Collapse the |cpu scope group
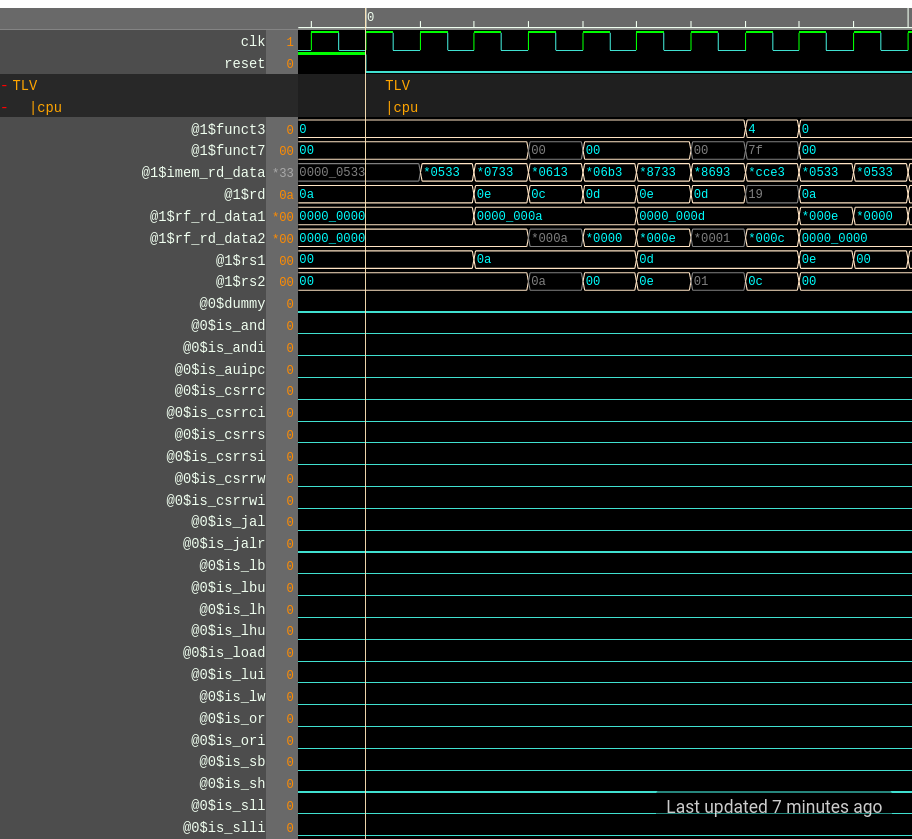 (x=5, y=108)
